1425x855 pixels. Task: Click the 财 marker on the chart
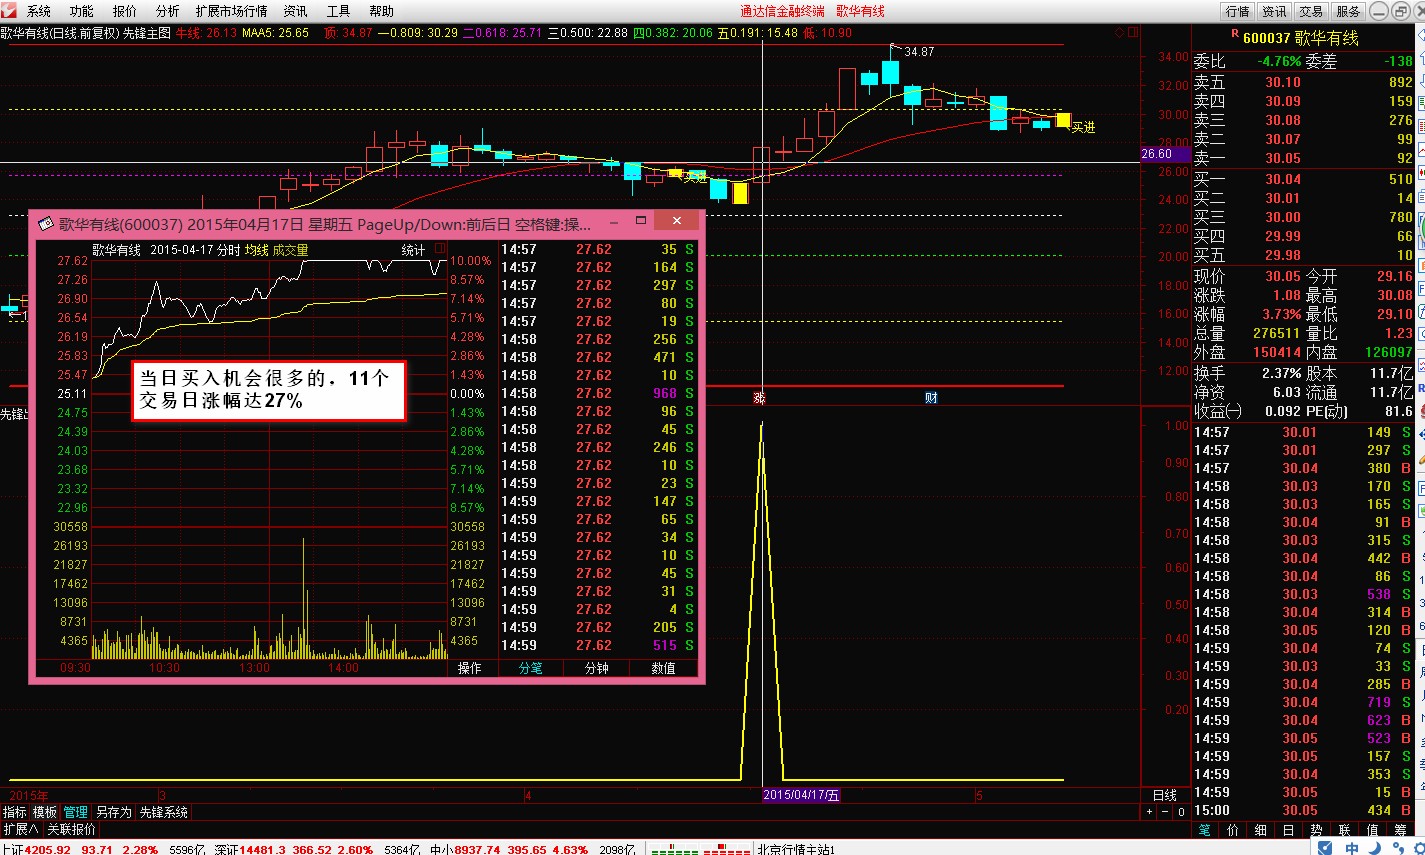tap(931, 398)
